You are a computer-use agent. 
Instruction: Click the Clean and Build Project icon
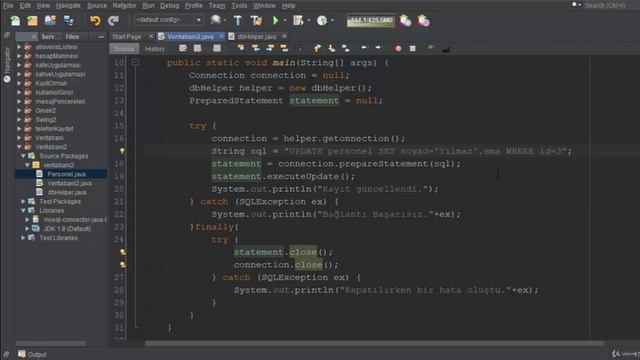point(256,20)
